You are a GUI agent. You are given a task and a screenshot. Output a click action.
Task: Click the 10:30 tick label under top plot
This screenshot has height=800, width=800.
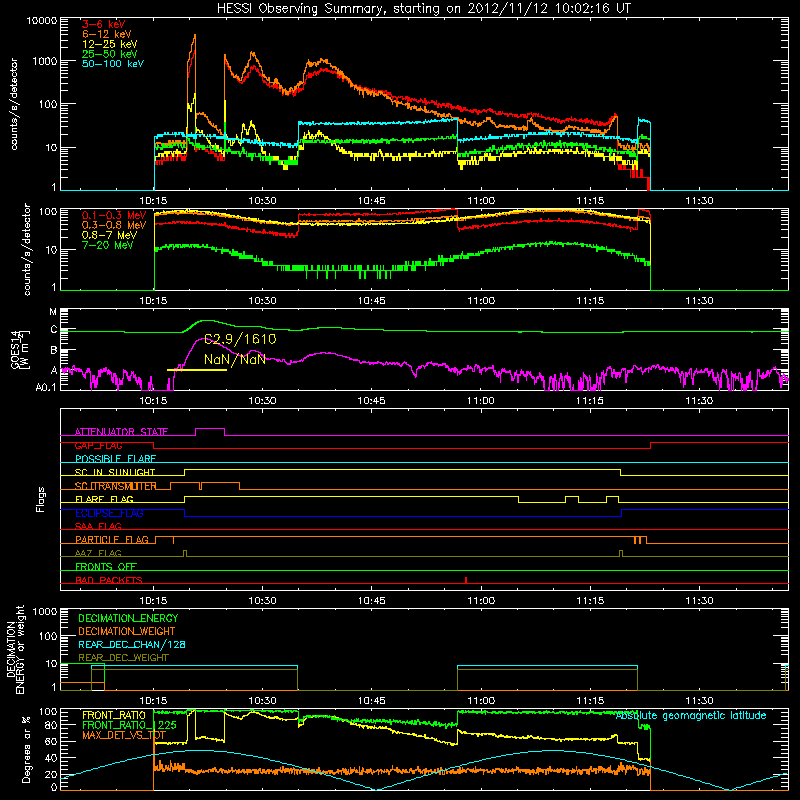pyautogui.click(x=262, y=201)
